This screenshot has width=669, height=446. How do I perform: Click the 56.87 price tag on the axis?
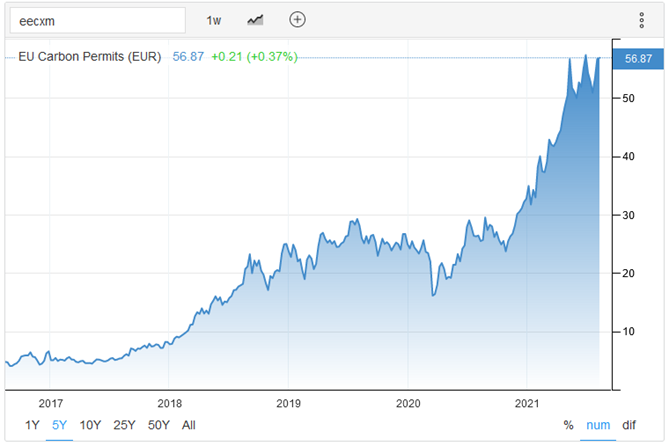click(x=637, y=58)
